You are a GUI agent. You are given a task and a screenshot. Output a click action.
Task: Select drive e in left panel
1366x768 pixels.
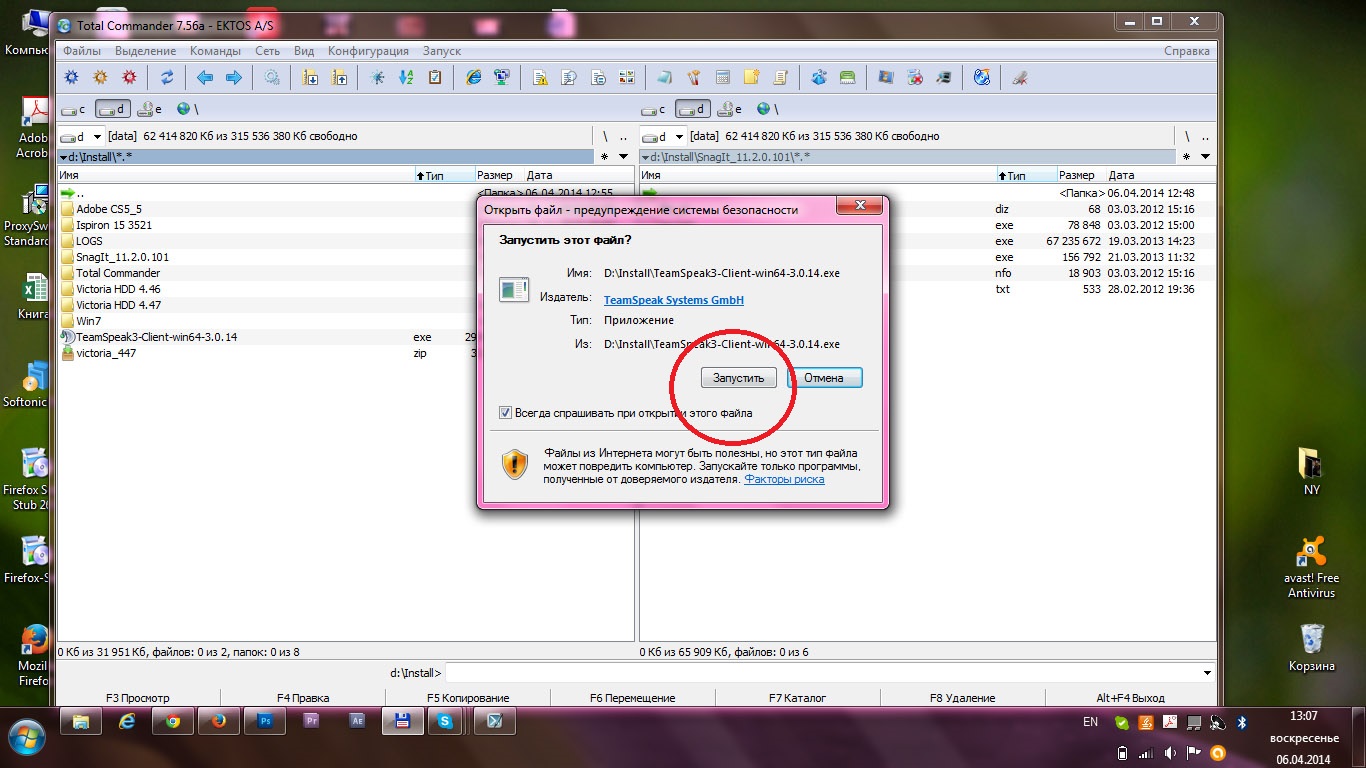pyautogui.click(x=149, y=109)
